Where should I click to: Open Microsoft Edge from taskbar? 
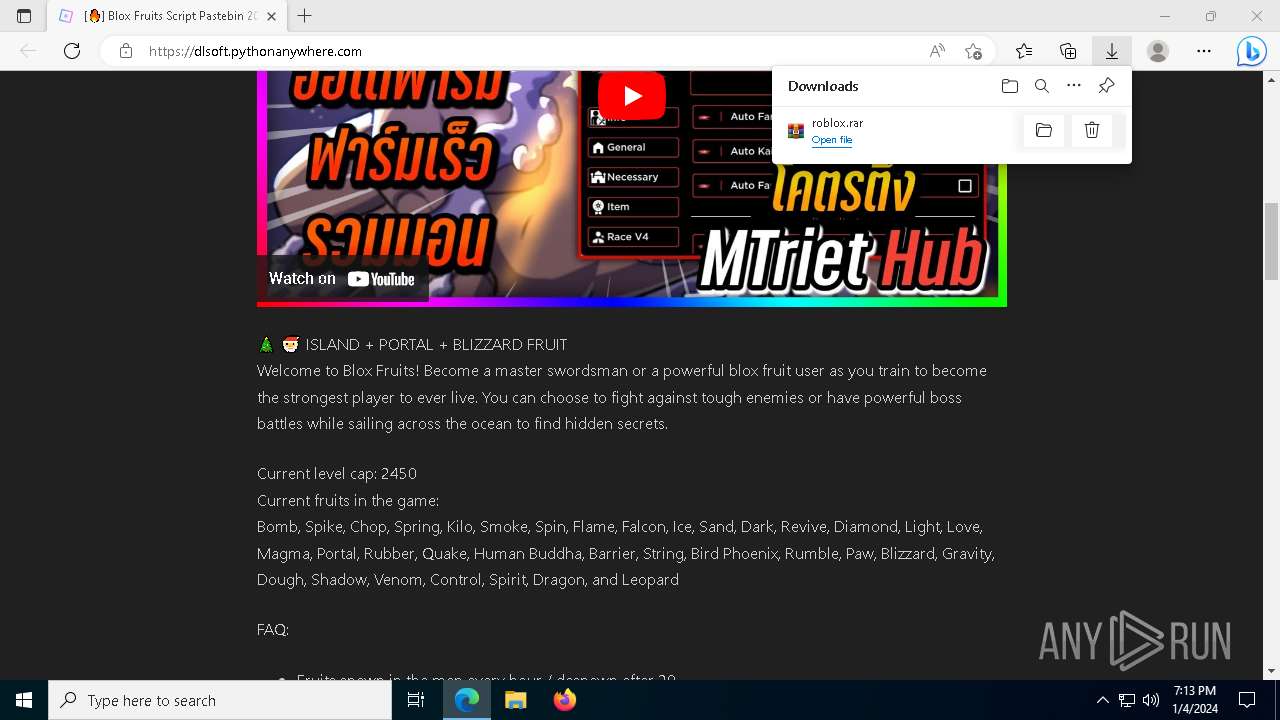click(467, 700)
